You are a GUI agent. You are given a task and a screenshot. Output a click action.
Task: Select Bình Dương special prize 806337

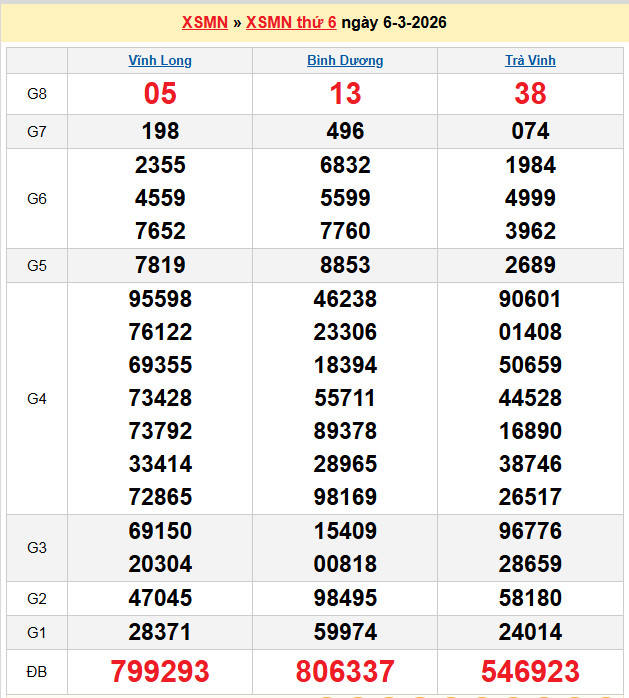coord(345,671)
